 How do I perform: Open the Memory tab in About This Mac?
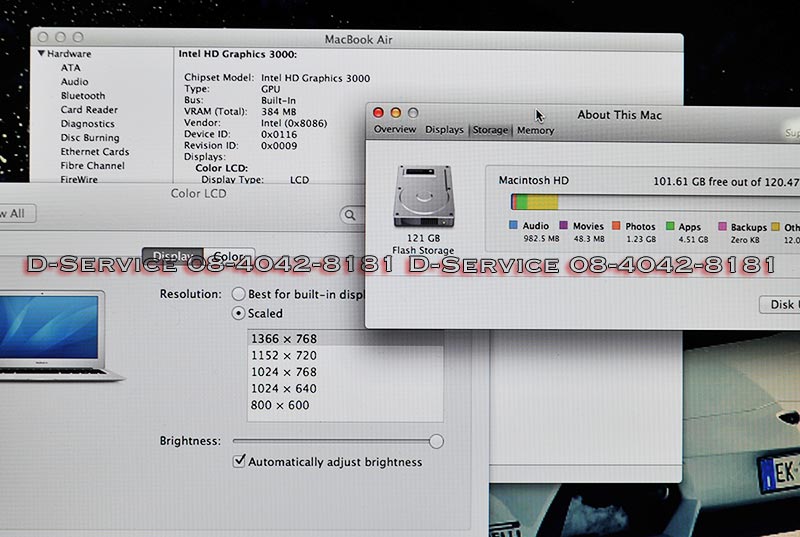pos(535,131)
